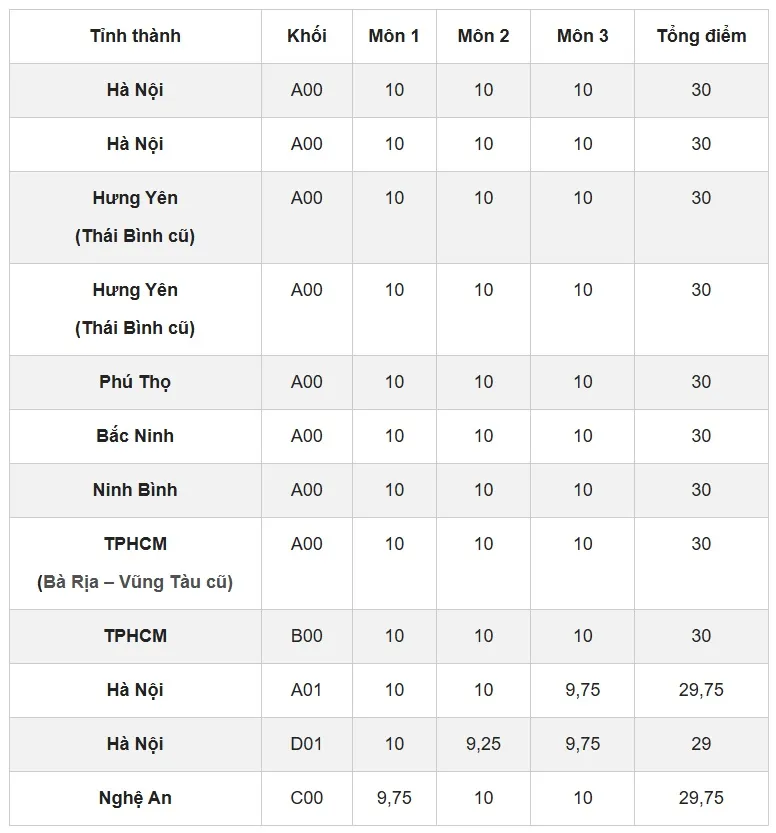Click the Môn 3 header cell

coord(582,36)
